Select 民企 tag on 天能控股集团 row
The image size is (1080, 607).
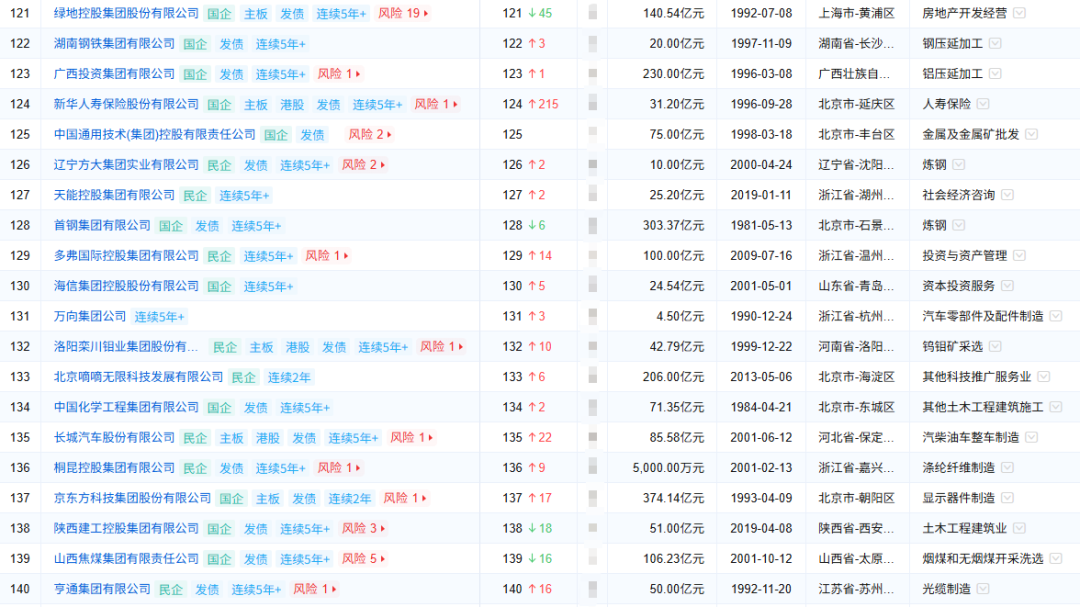click(195, 196)
